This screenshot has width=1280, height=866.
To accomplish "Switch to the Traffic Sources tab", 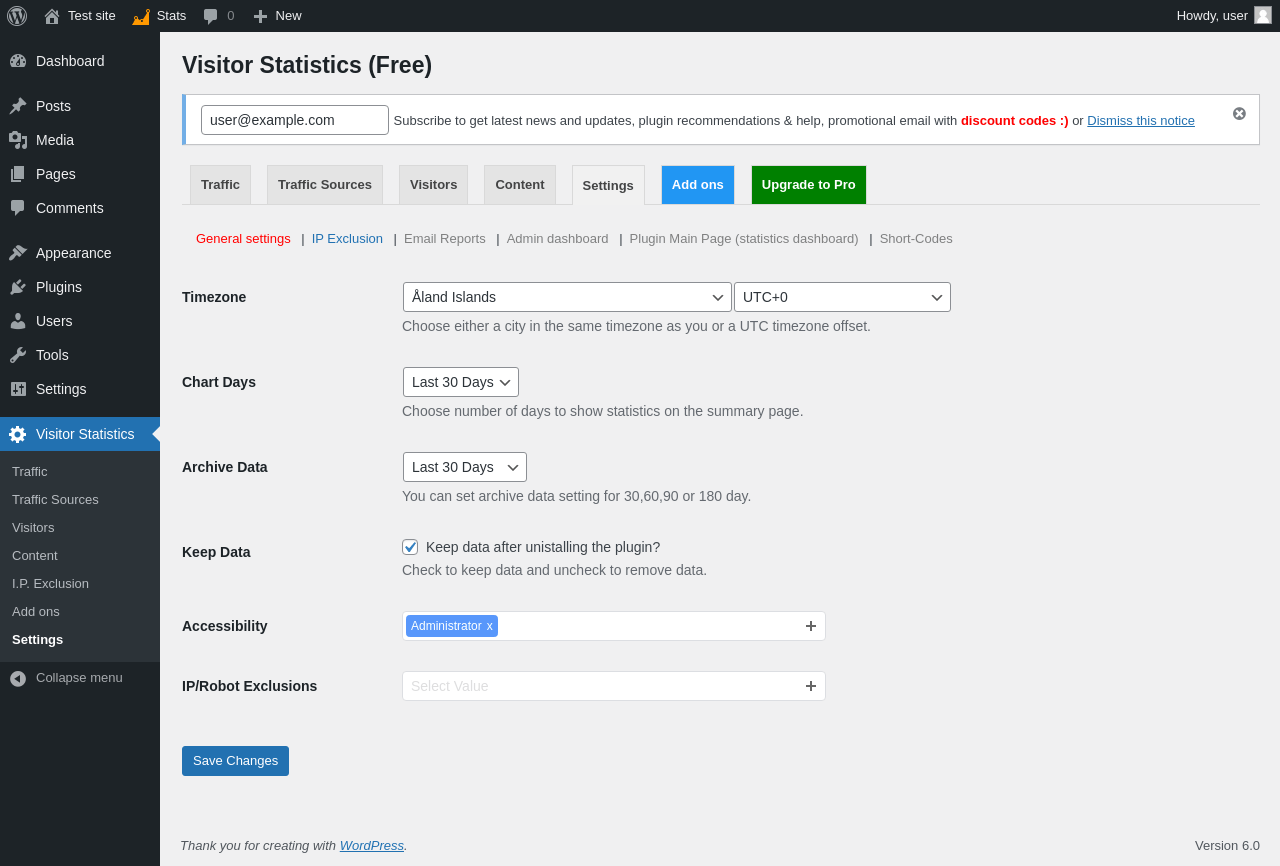I will click(324, 185).
